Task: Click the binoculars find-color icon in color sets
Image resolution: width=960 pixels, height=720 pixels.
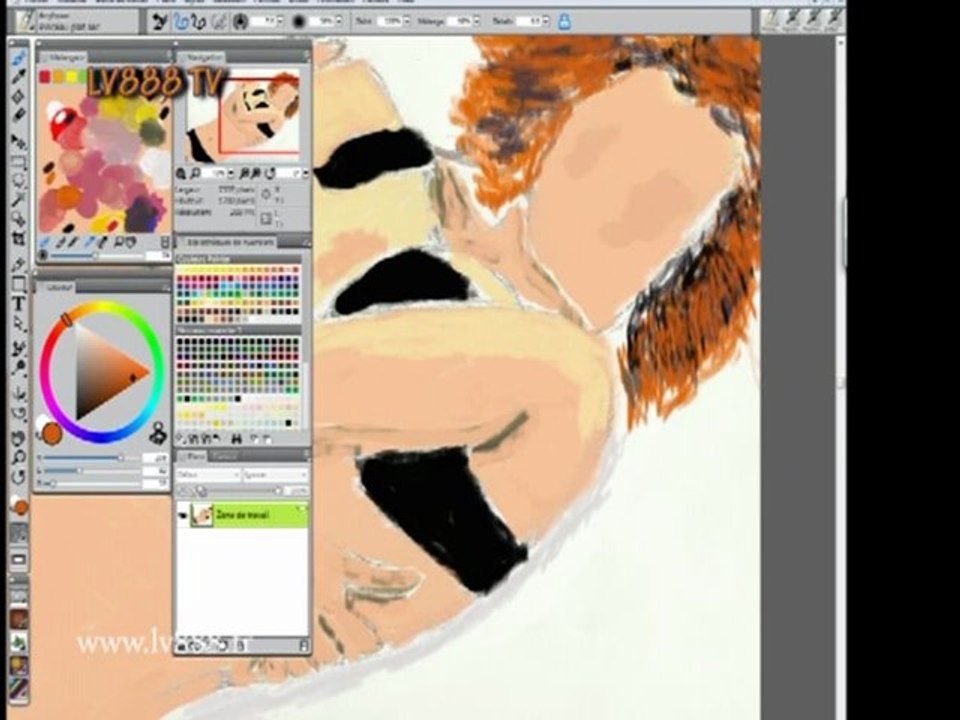Action: click(x=236, y=439)
